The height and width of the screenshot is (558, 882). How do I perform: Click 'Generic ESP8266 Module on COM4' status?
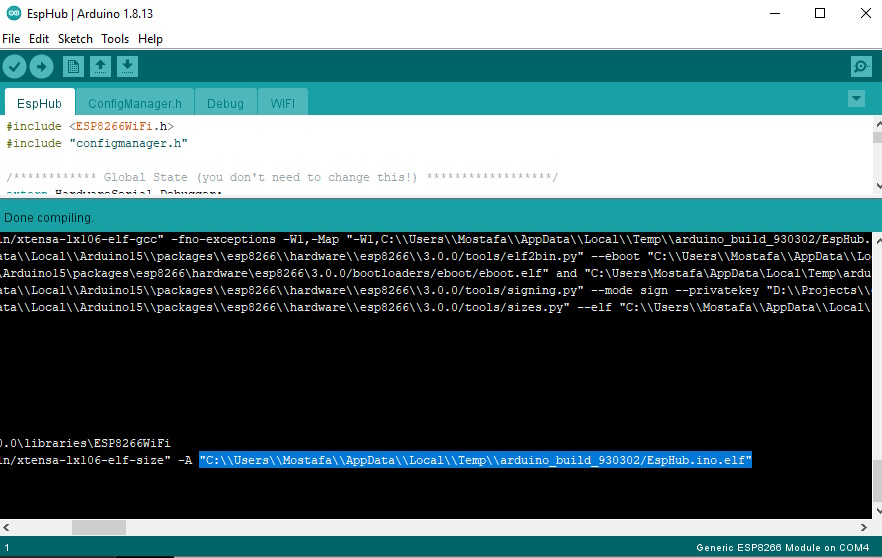click(782, 547)
